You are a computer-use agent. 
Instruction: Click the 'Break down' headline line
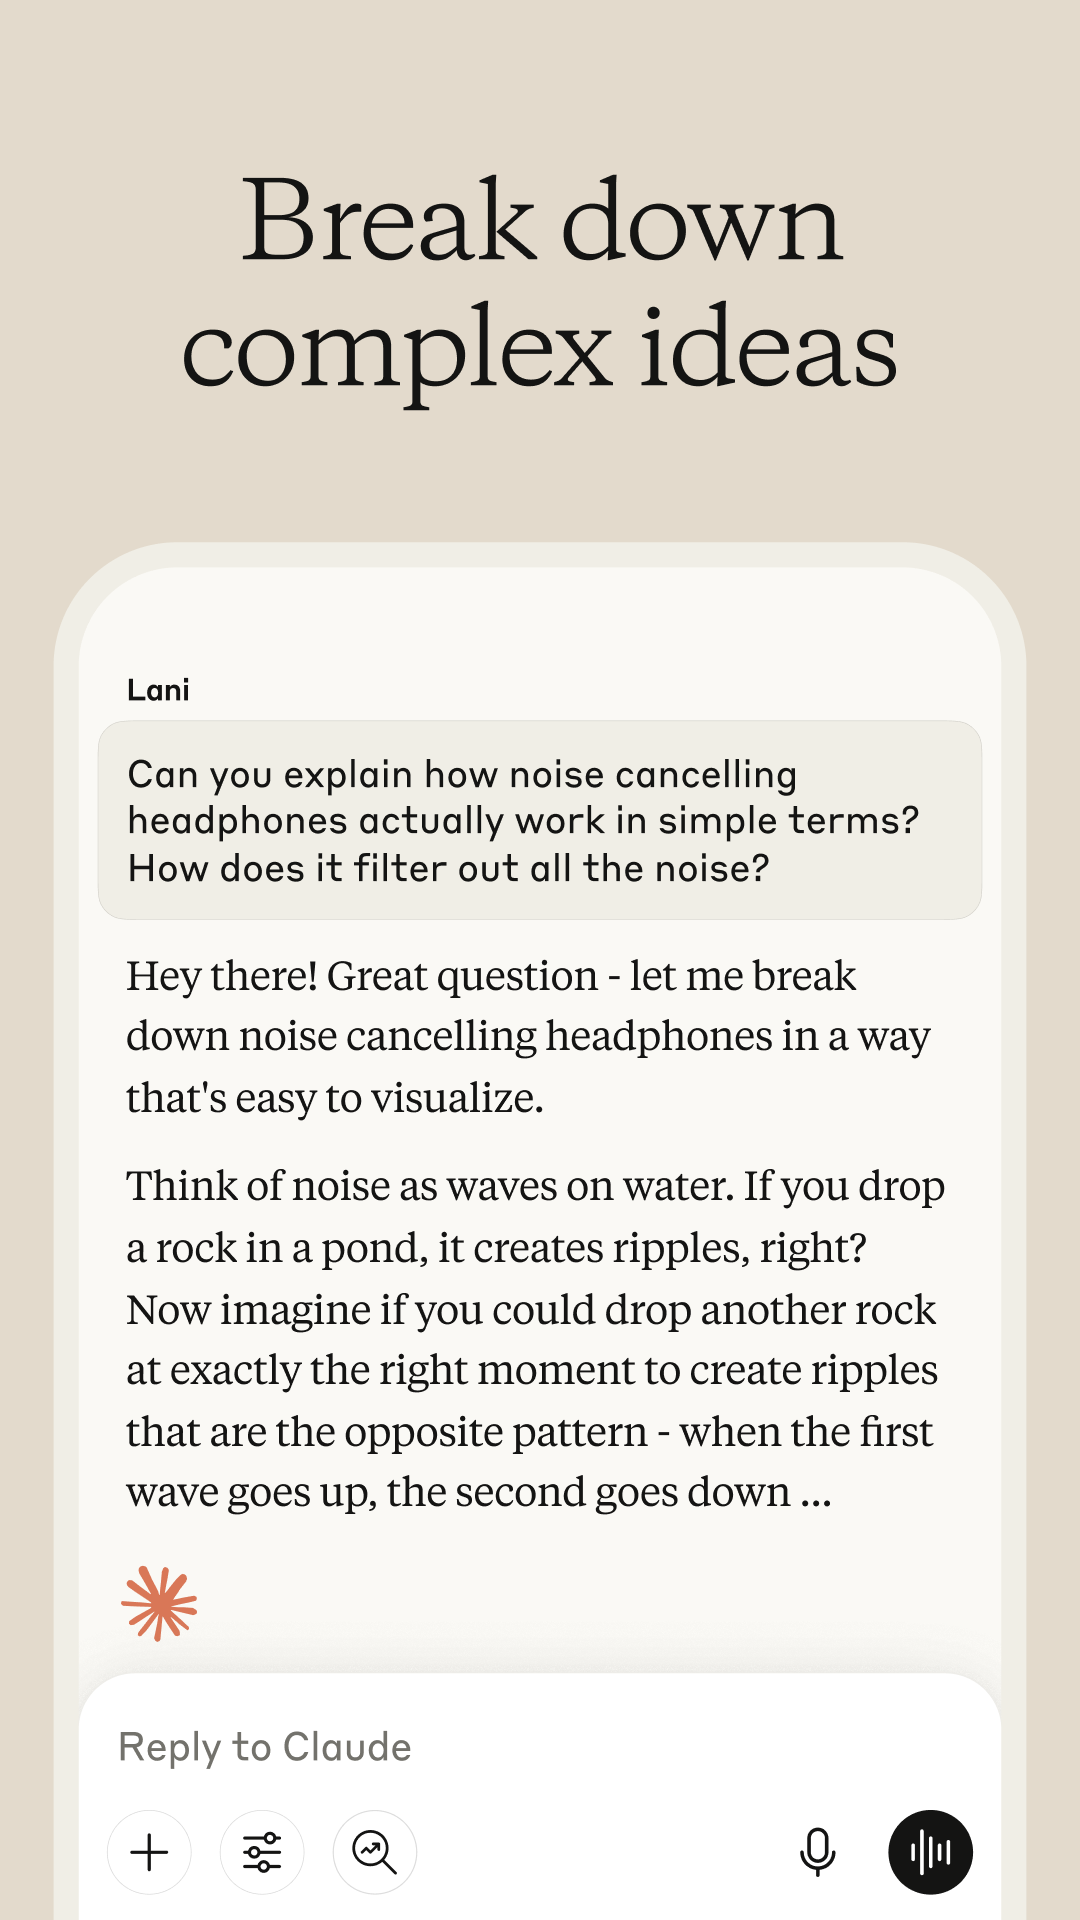(x=542, y=220)
